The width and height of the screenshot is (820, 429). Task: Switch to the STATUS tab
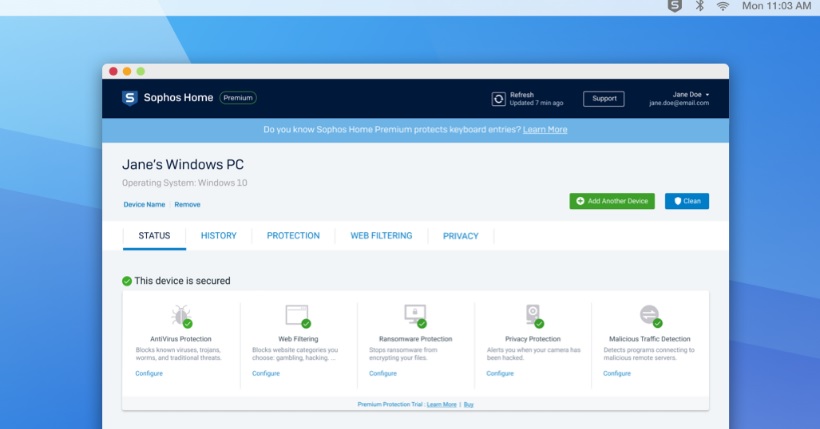(x=154, y=236)
